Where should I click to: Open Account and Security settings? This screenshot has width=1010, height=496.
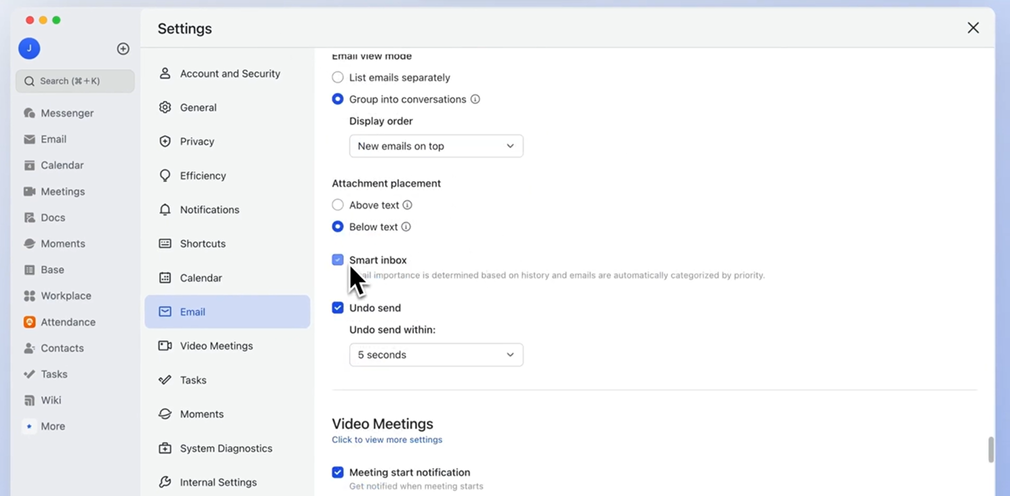click(x=229, y=74)
